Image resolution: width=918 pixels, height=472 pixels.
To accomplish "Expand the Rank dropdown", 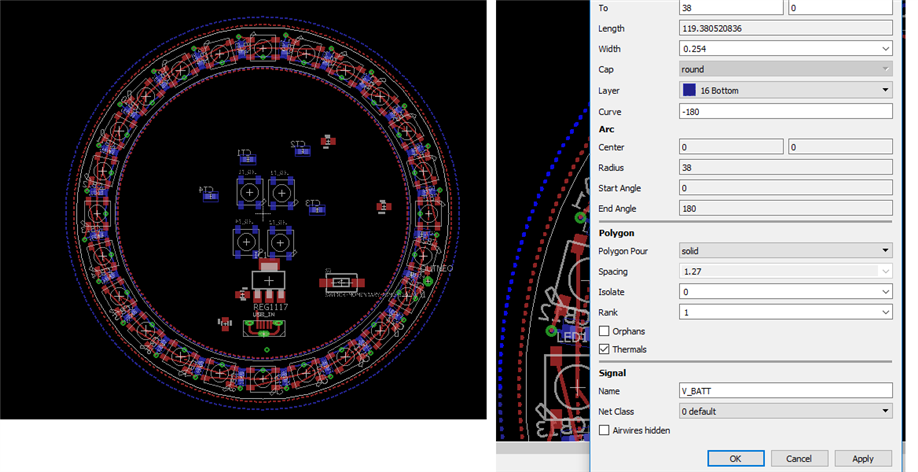I will point(885,312).
